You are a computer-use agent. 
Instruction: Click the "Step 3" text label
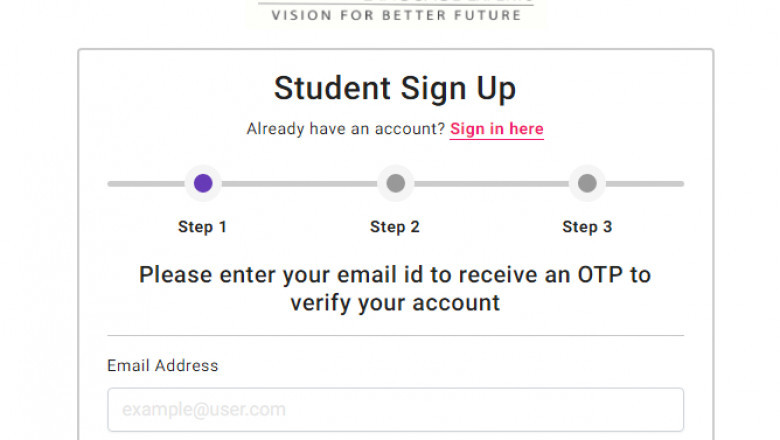click(x=587, y=227)
